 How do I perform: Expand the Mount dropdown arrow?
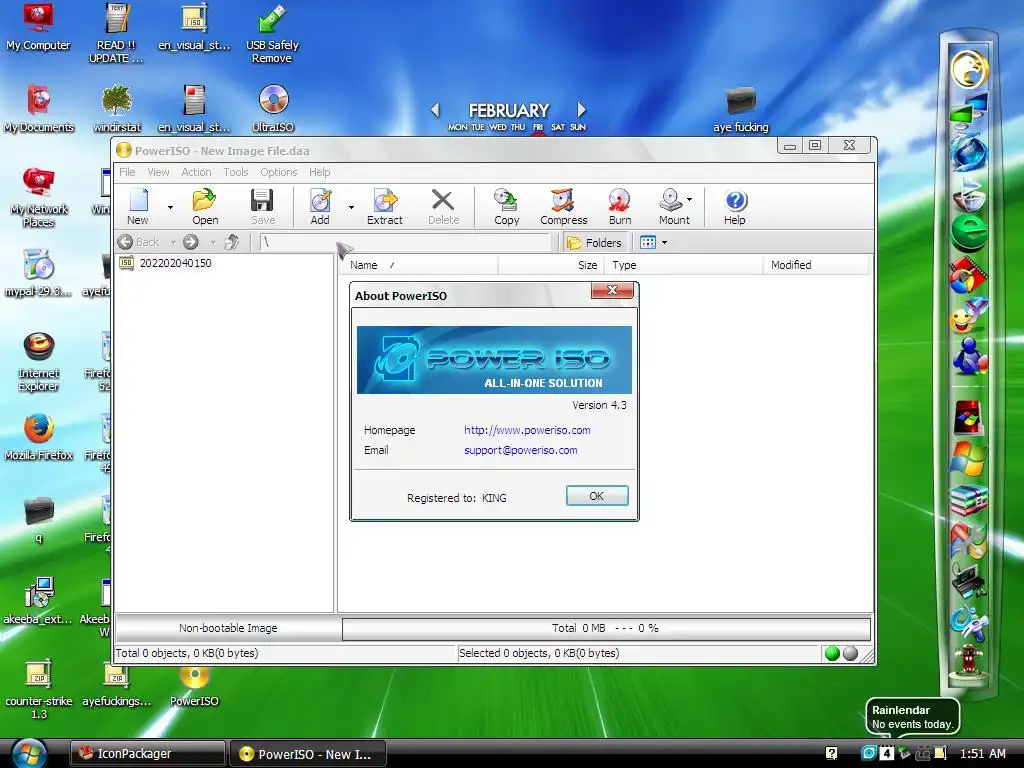point(690,200)
